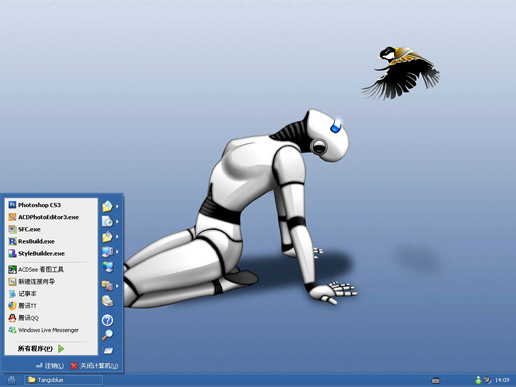Open the Help question-mark icon
The height and width of the screenshot is (387, 516).
(107, 320)
